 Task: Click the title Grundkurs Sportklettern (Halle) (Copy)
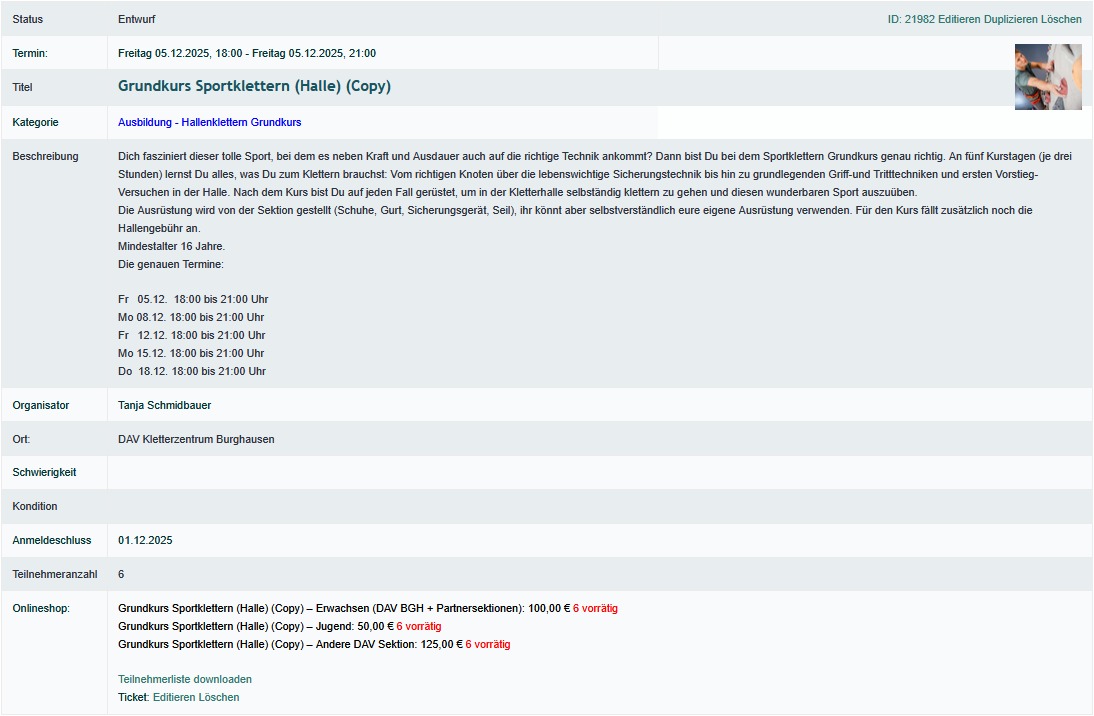254,87
